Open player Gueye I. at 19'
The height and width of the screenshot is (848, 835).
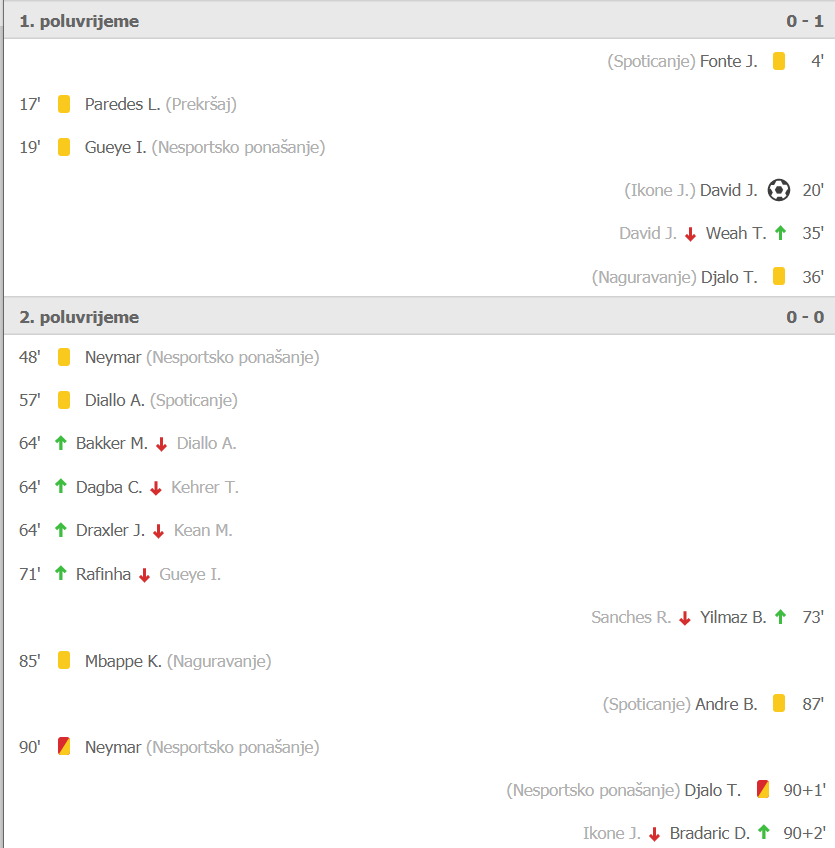click(x=116, y=147)
